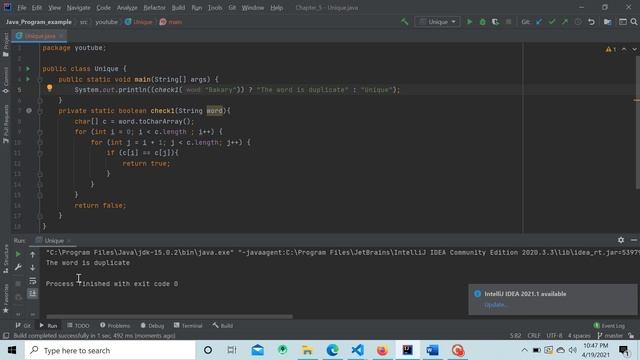Click the rollback undo arrow icon
Viewport: 640px width, 360px height.
(591, 22)
